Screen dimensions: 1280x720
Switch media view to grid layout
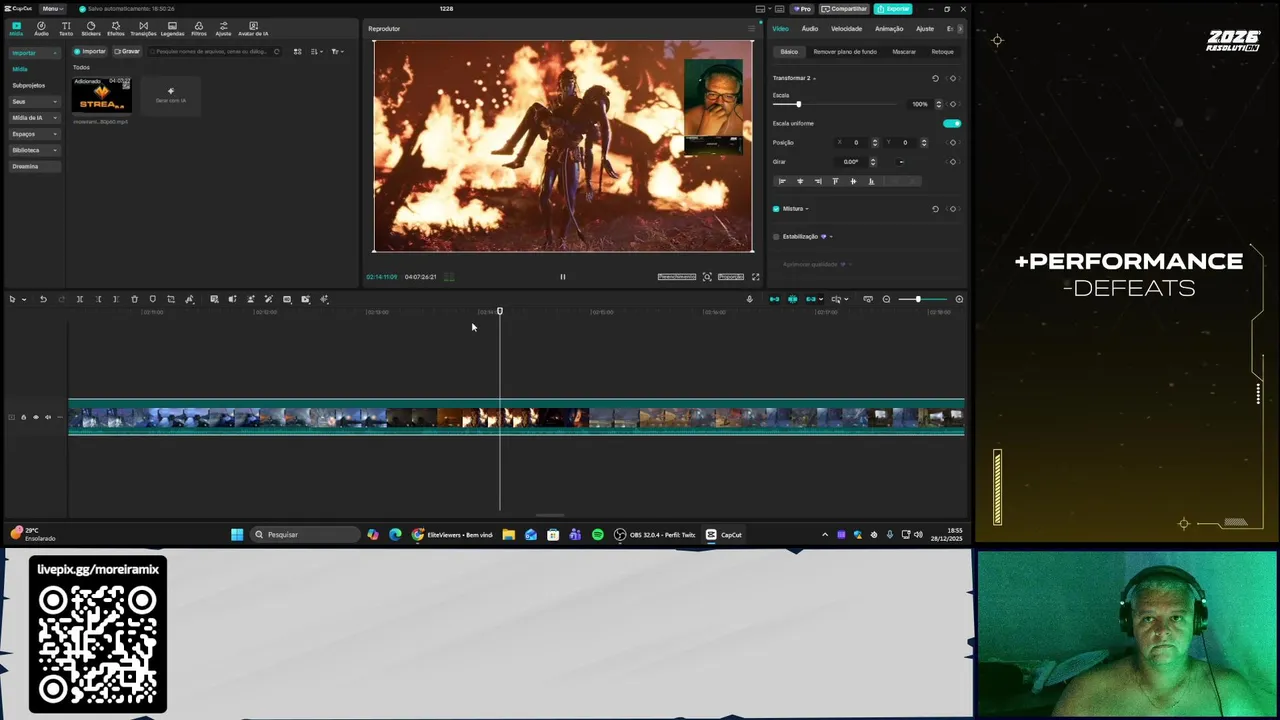coord(297,51)
